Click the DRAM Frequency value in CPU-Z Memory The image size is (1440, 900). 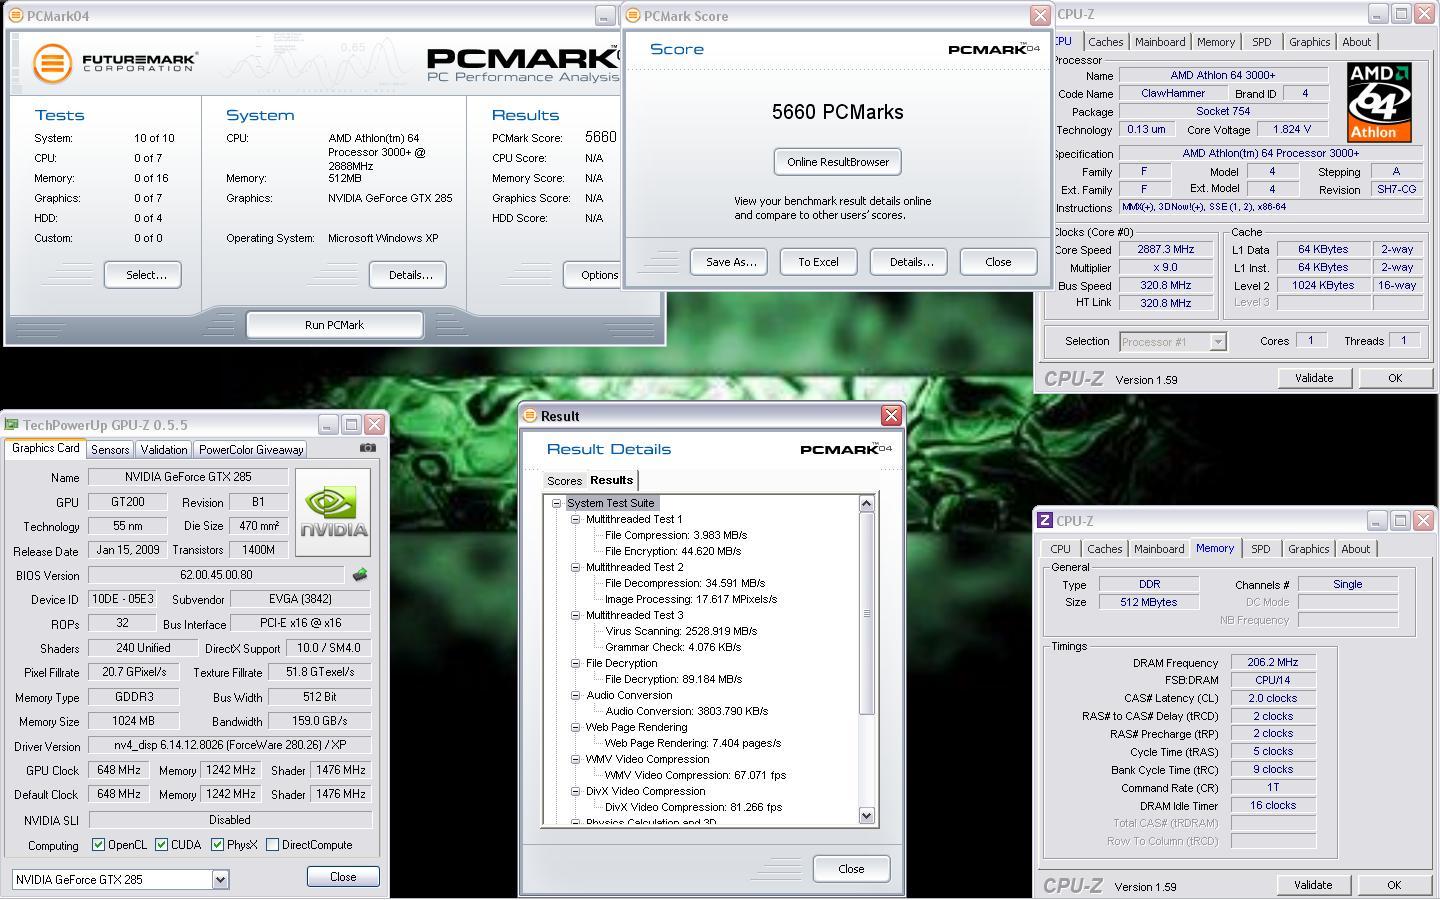[1273, 662]
